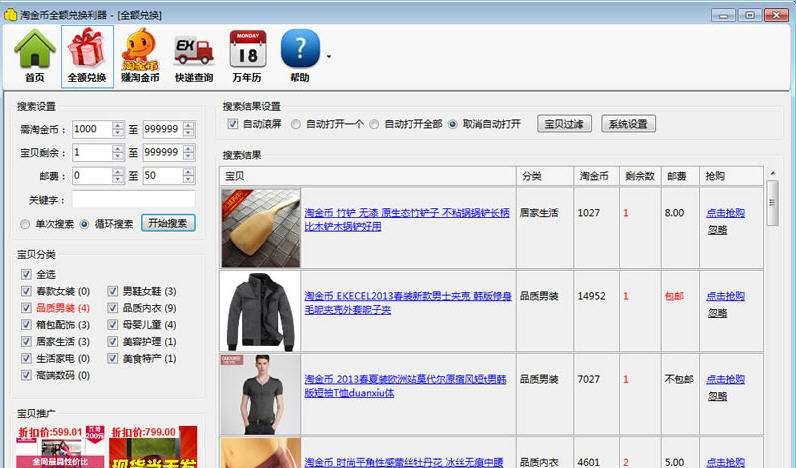Select the 自动打开一个 radio option

point(295,124)
